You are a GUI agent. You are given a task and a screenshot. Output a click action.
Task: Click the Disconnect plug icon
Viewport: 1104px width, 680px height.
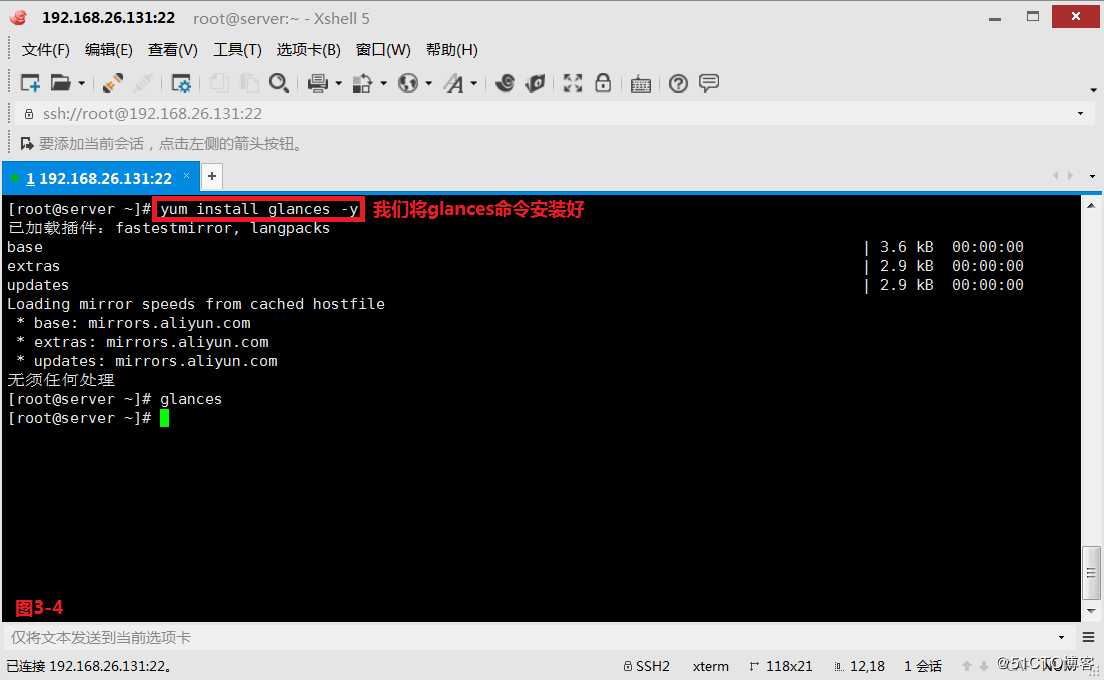click(x=112, y=83)
